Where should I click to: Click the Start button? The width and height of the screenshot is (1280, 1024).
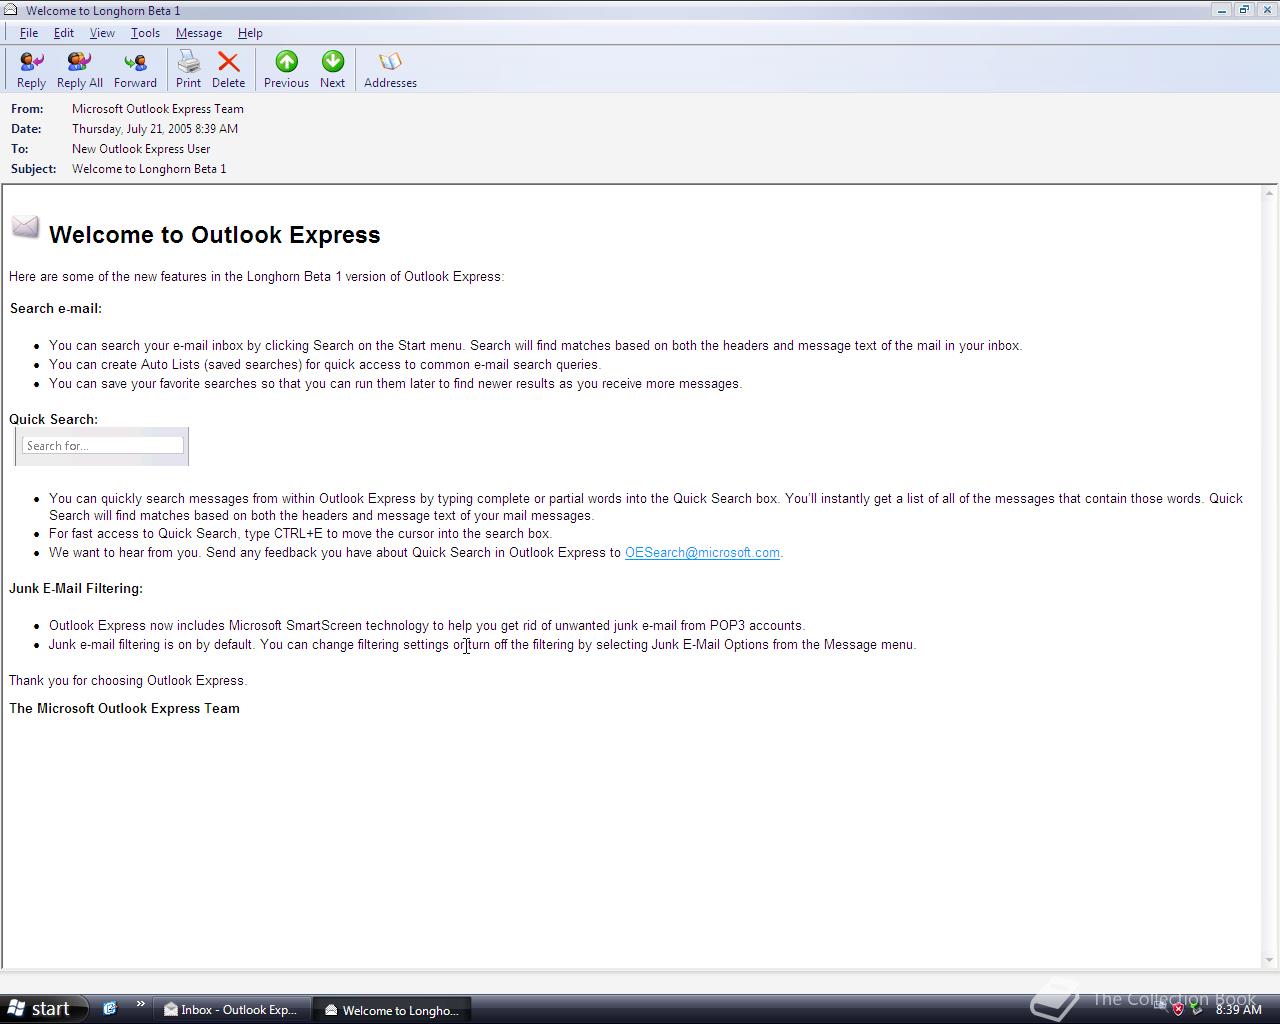coord(44,1009)
